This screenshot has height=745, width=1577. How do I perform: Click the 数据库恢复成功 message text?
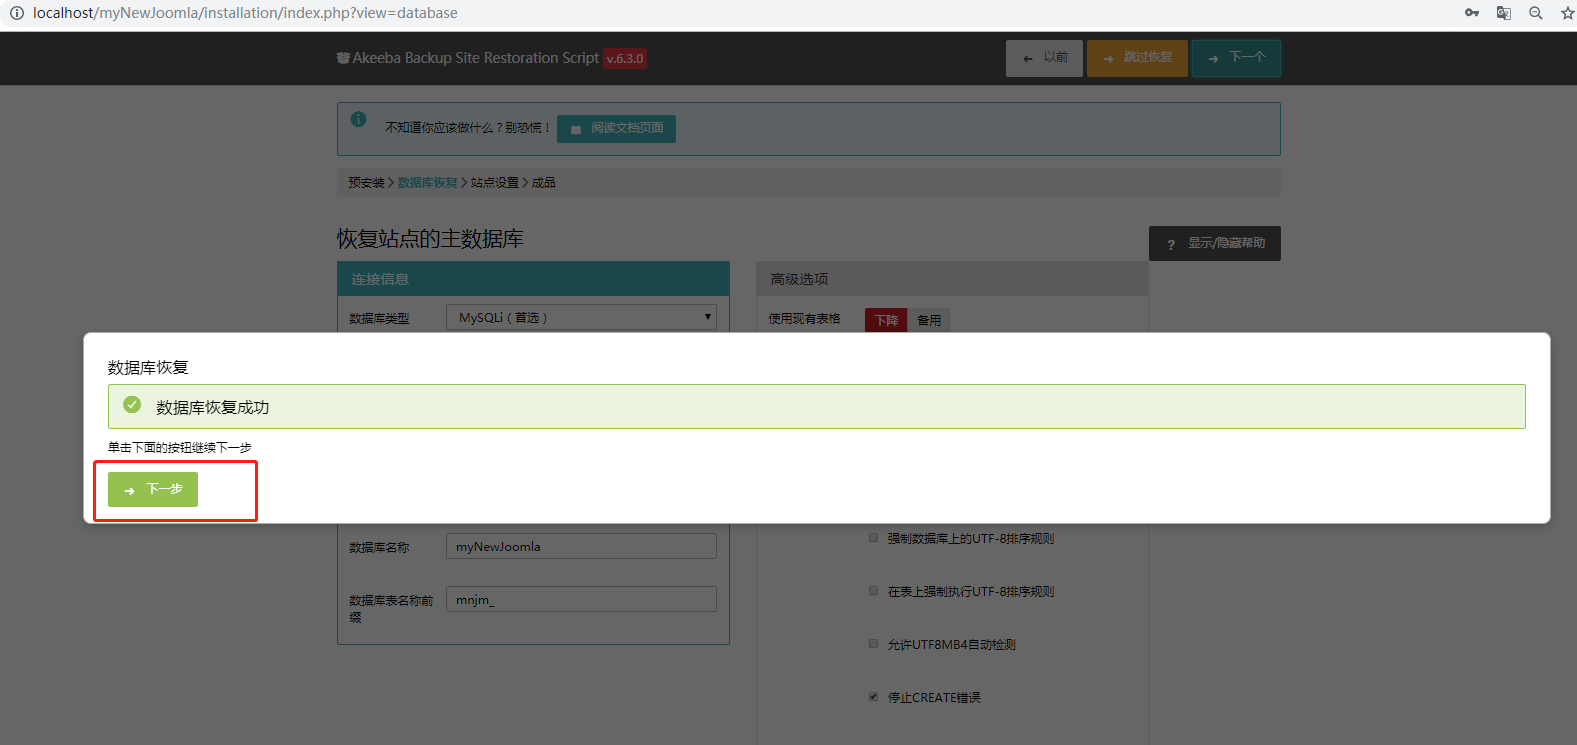click(x=212, y=407)
